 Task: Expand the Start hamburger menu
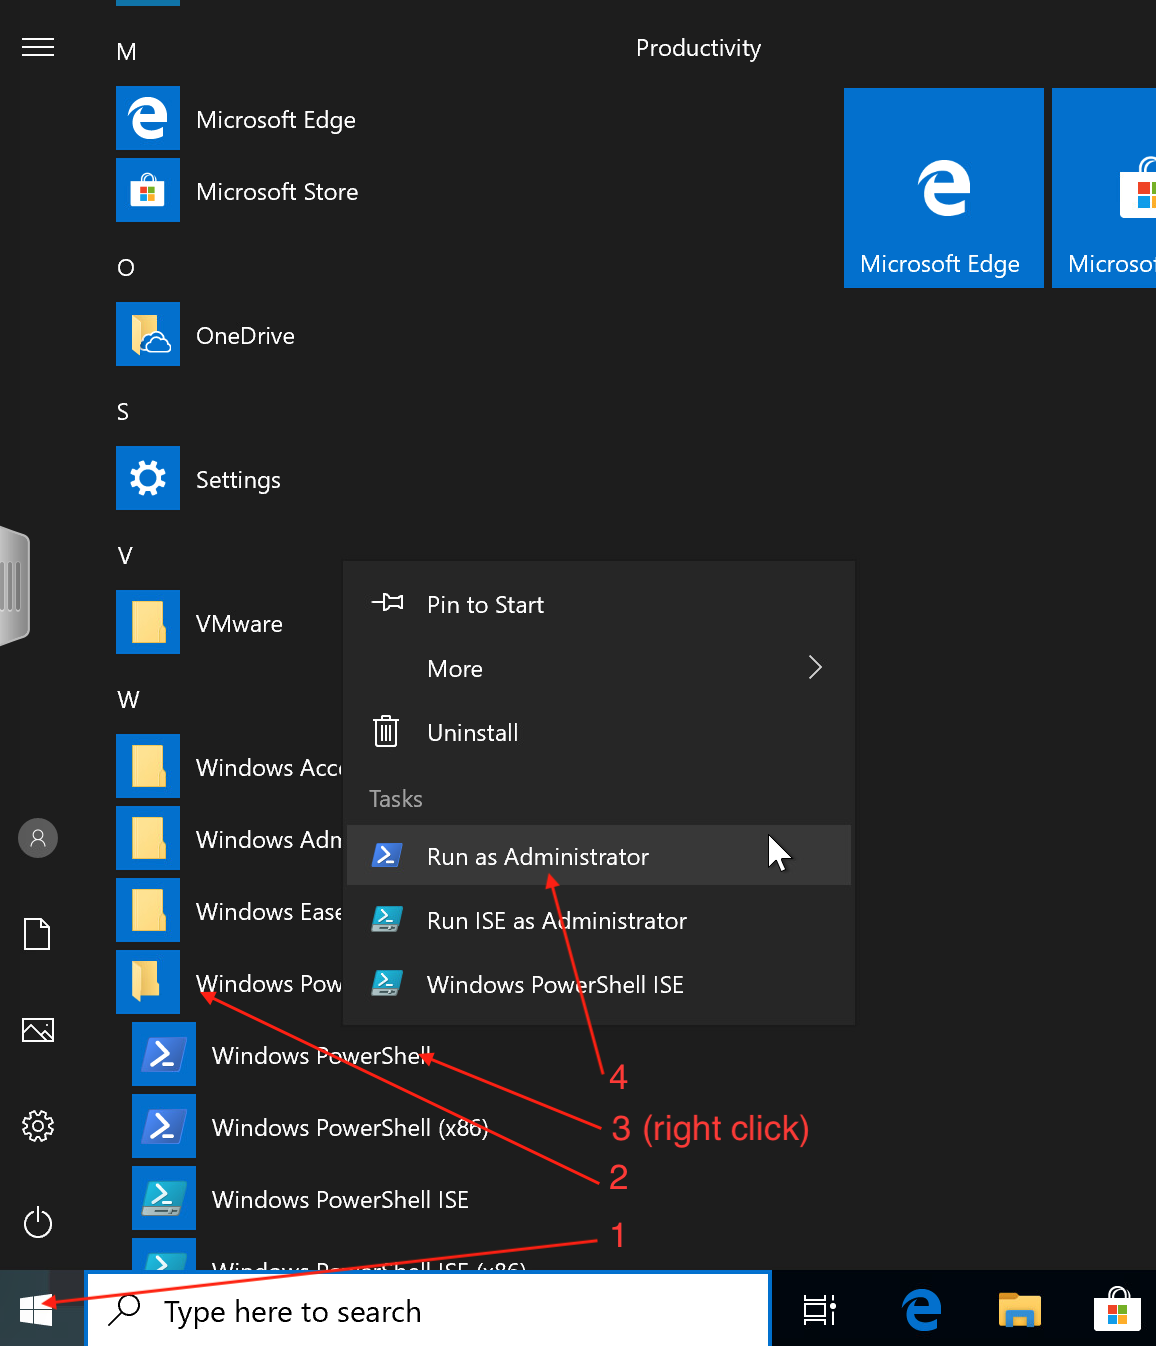[x=38, y=47]
